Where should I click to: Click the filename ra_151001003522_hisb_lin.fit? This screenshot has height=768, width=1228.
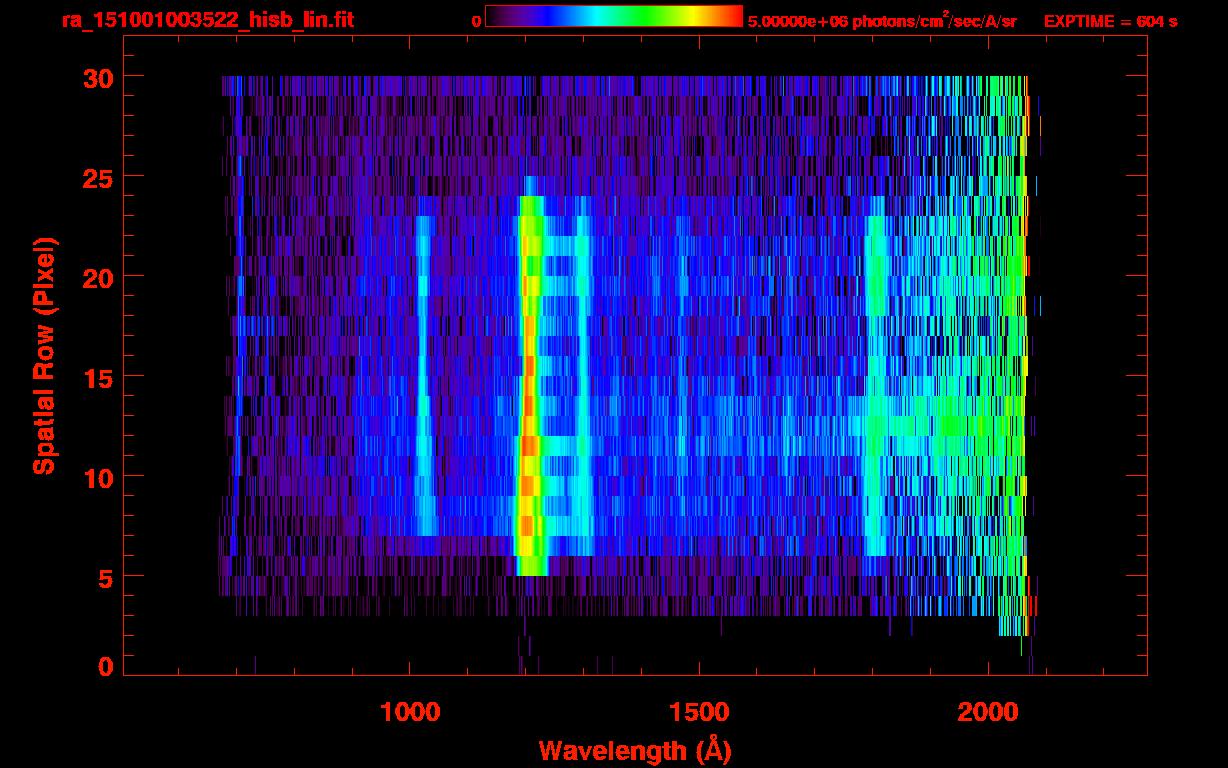coord(207,20)
